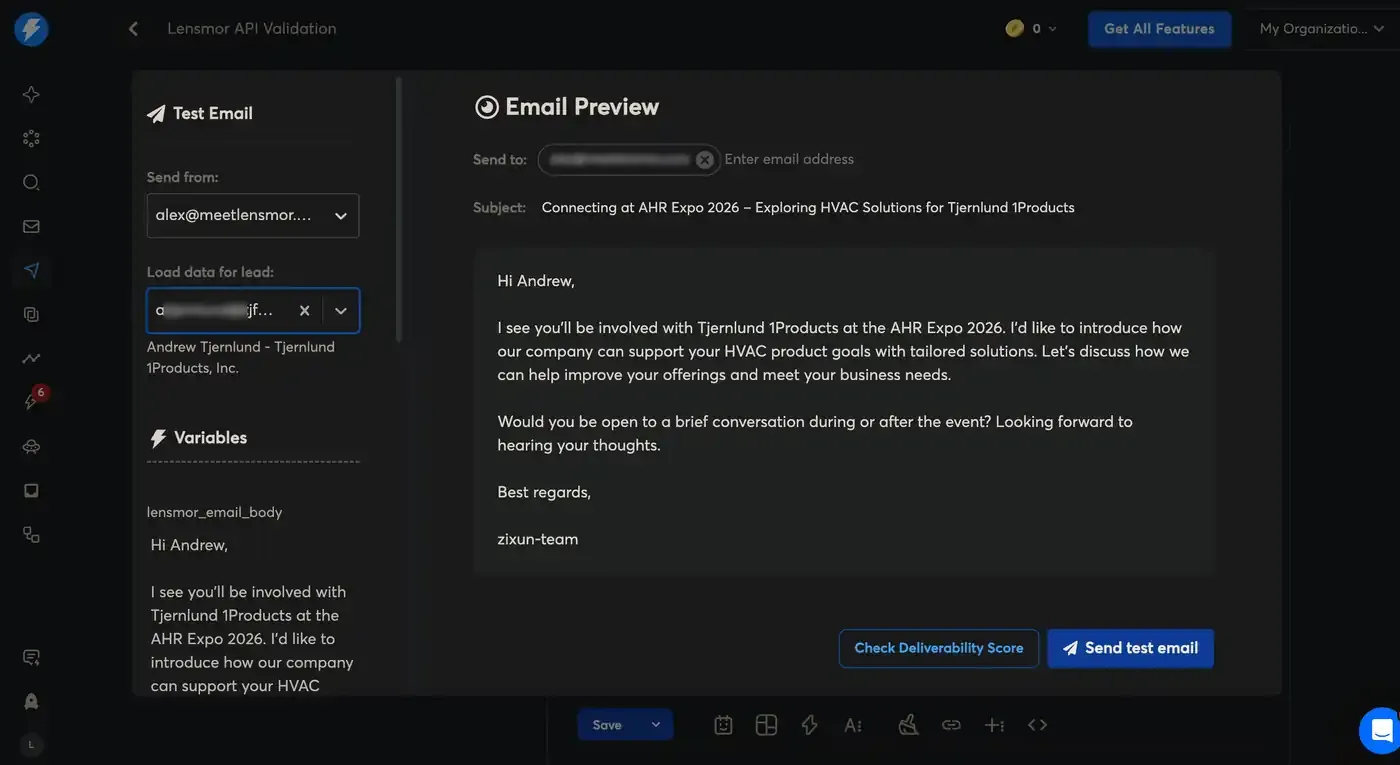Click 'Hi Andrew,' in the email preview

pos(536,281)
